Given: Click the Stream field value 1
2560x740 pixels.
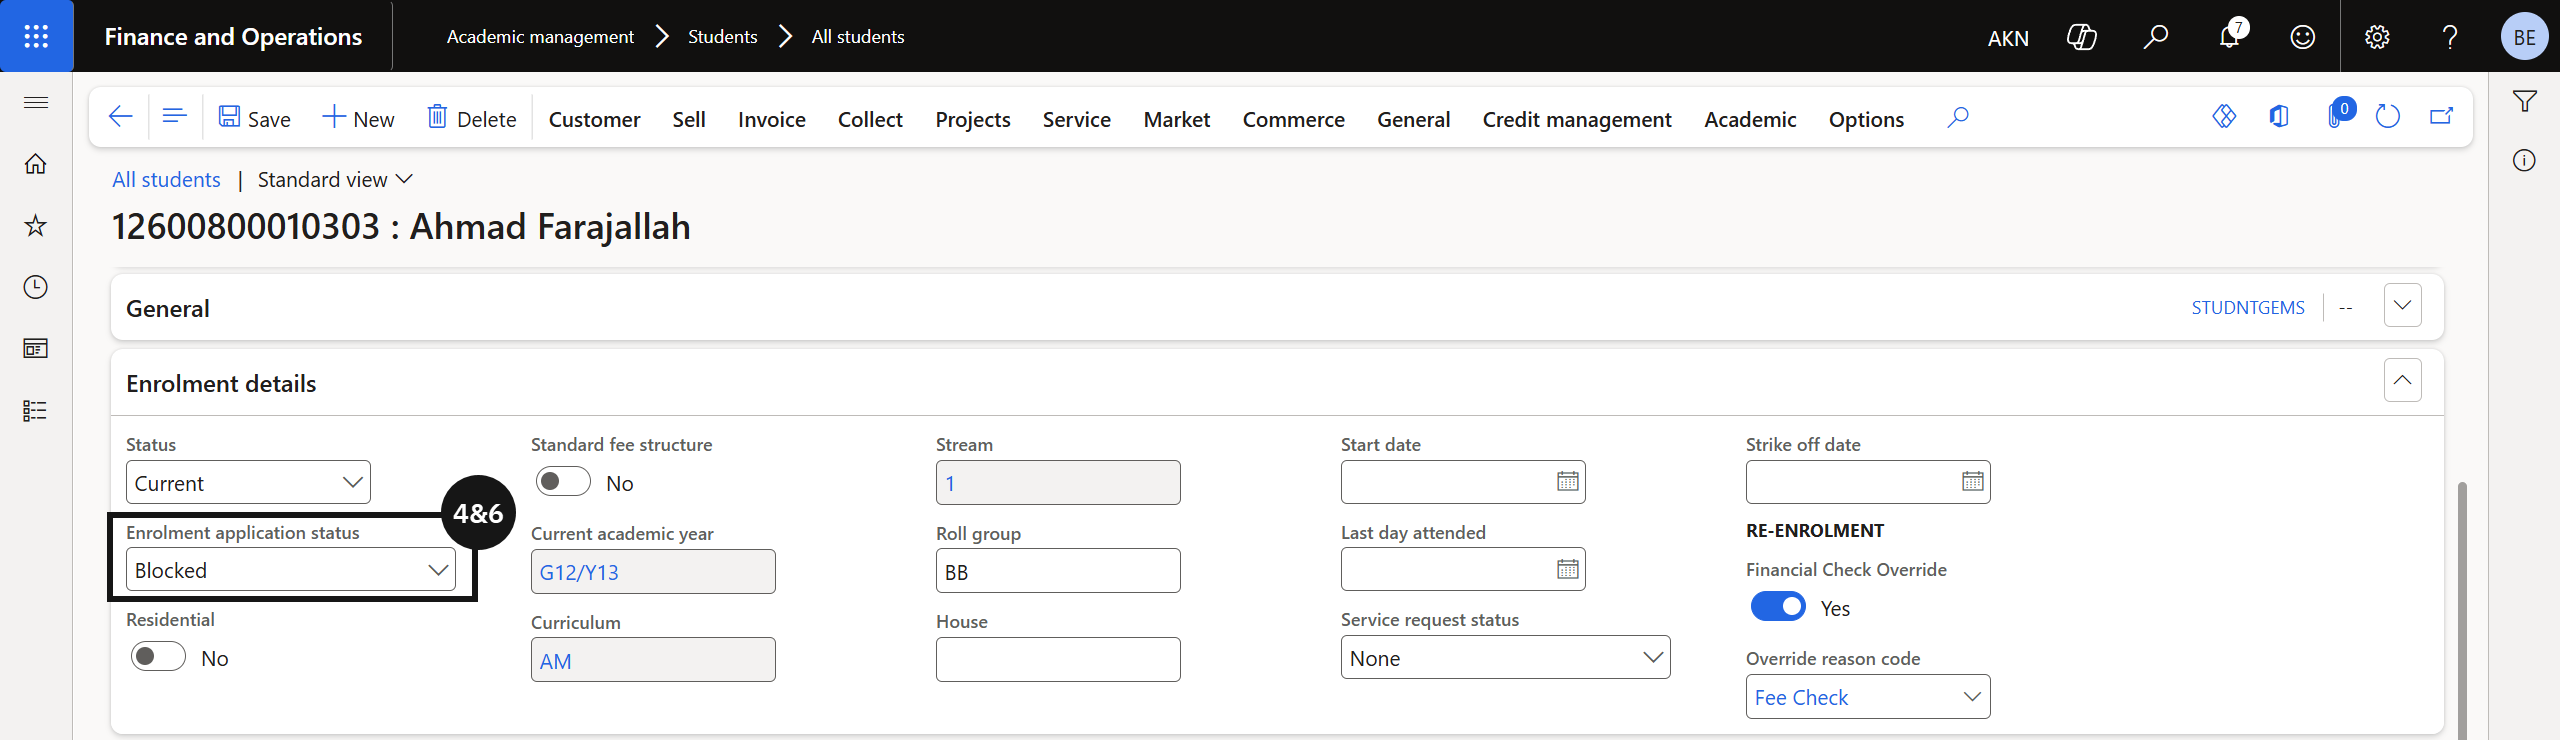Looking at the screenshot, I should click(x=950, y=483).
